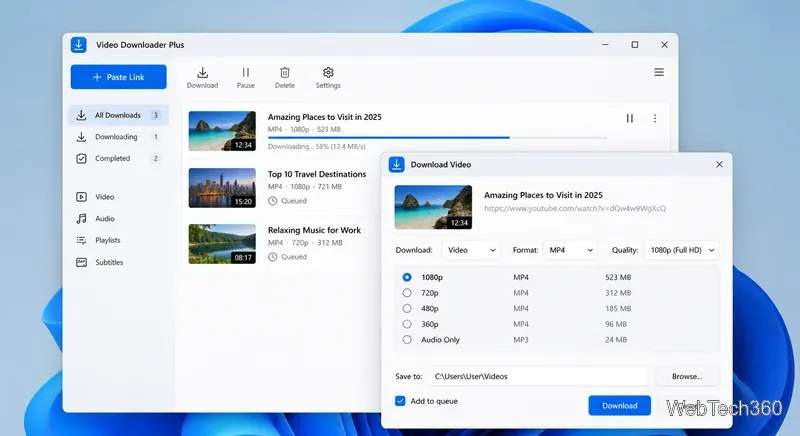The image size is (800, 436).
Task: Open the Quality dropdown showing 1080p (Full HD)
Action: pos(682,250)
